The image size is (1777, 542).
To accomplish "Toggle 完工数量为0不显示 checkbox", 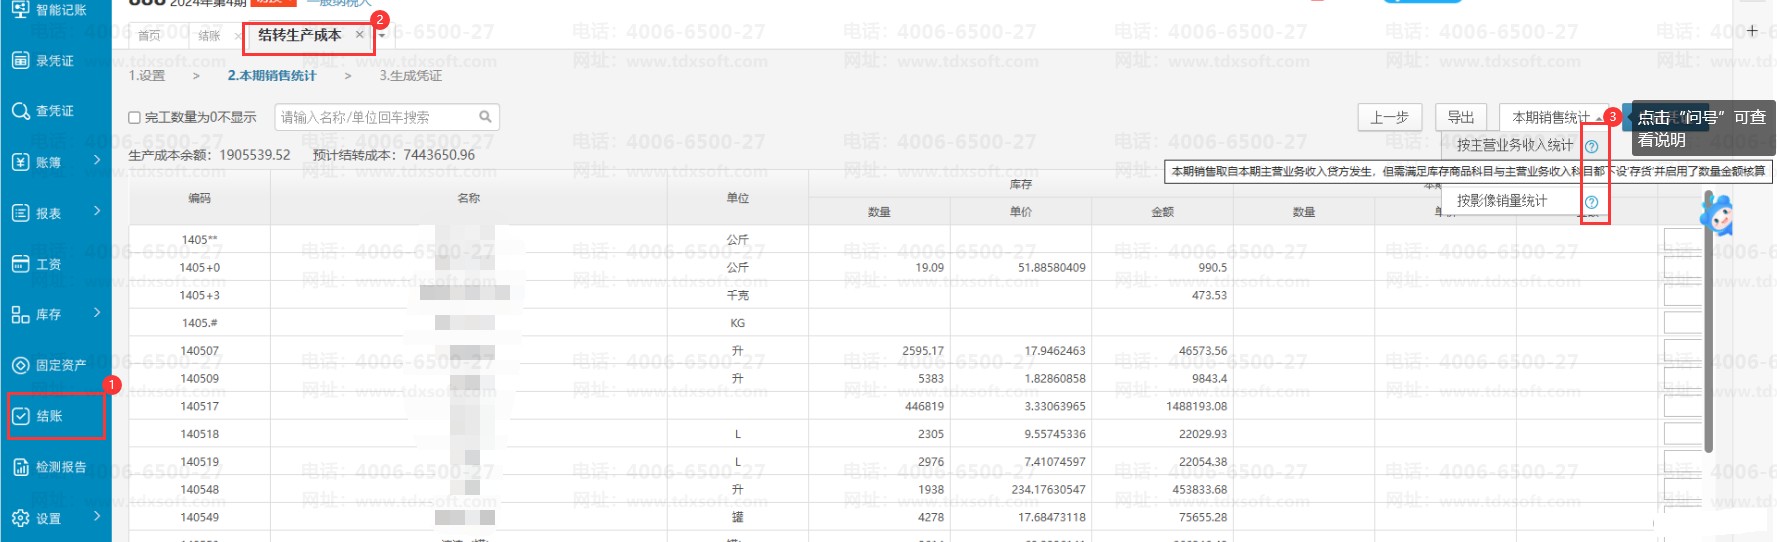I will click(x=135, y=118).
